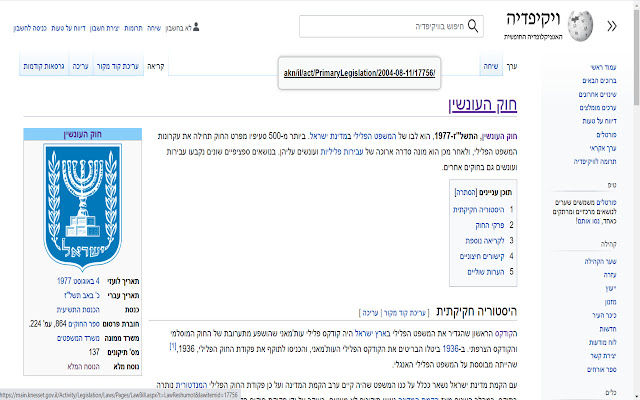
Task: Open the ארץ ישראל link in the history section
Action: (370, 333)
